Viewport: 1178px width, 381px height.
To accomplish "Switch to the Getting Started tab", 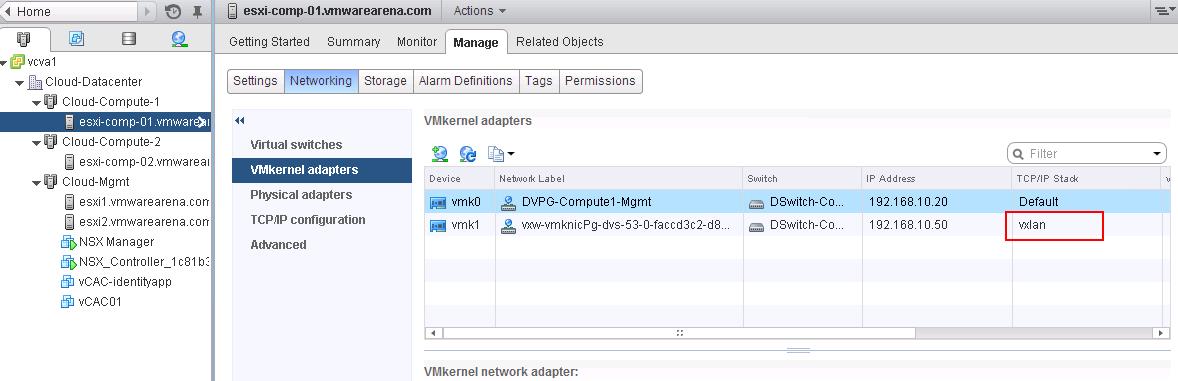I will 269,42.
